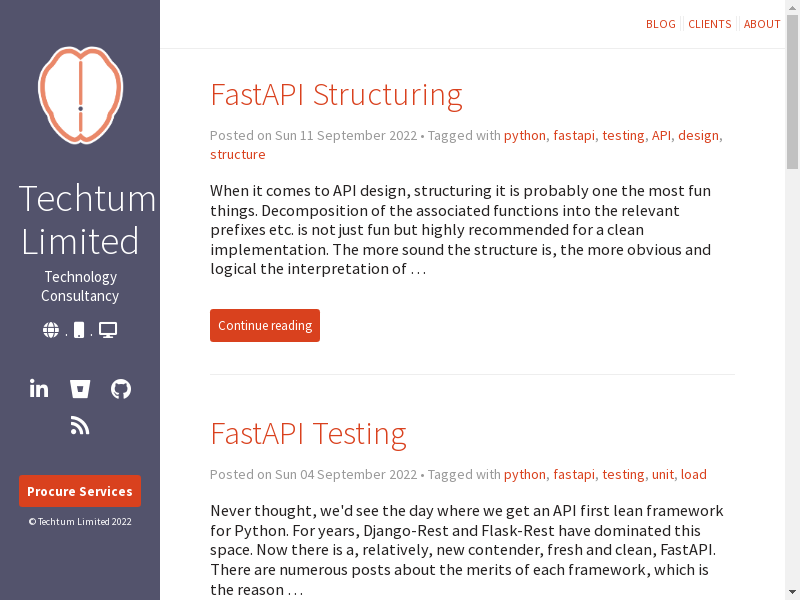This screenshot has height=600, width=800.
Task: Open the Bitbucket icon link
Action: tap(80, 389)
